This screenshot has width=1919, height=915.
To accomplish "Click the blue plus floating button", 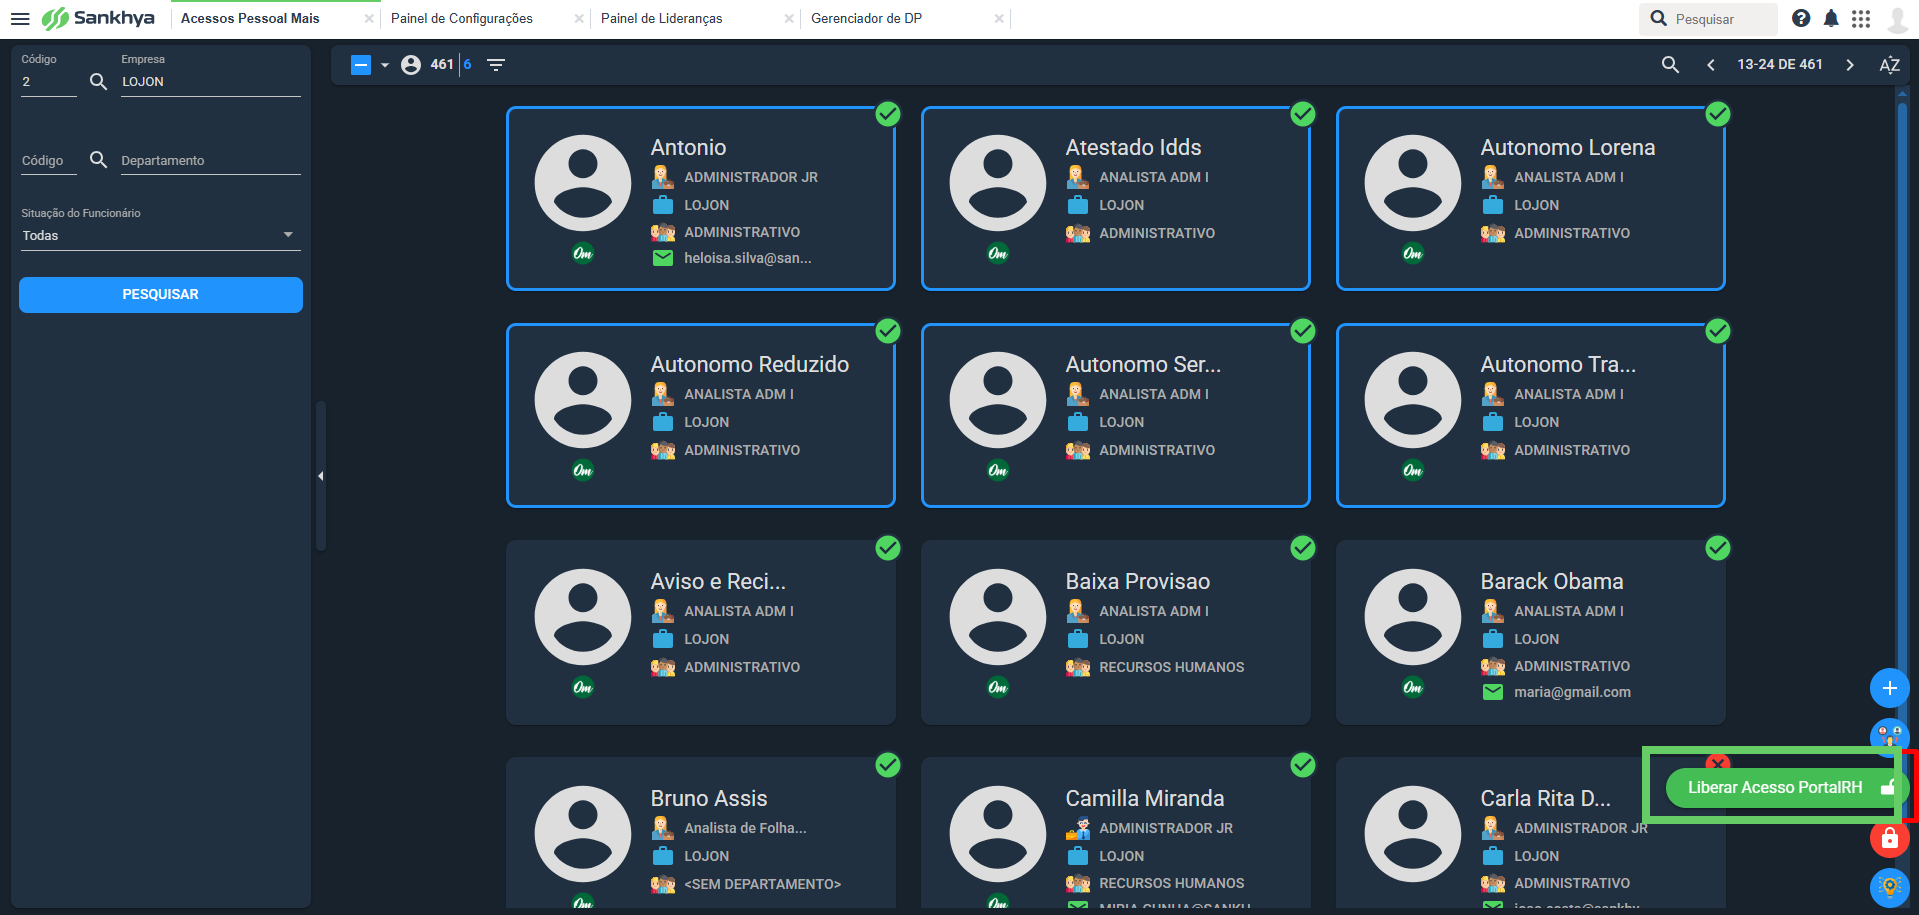I will pos(1889,688).
